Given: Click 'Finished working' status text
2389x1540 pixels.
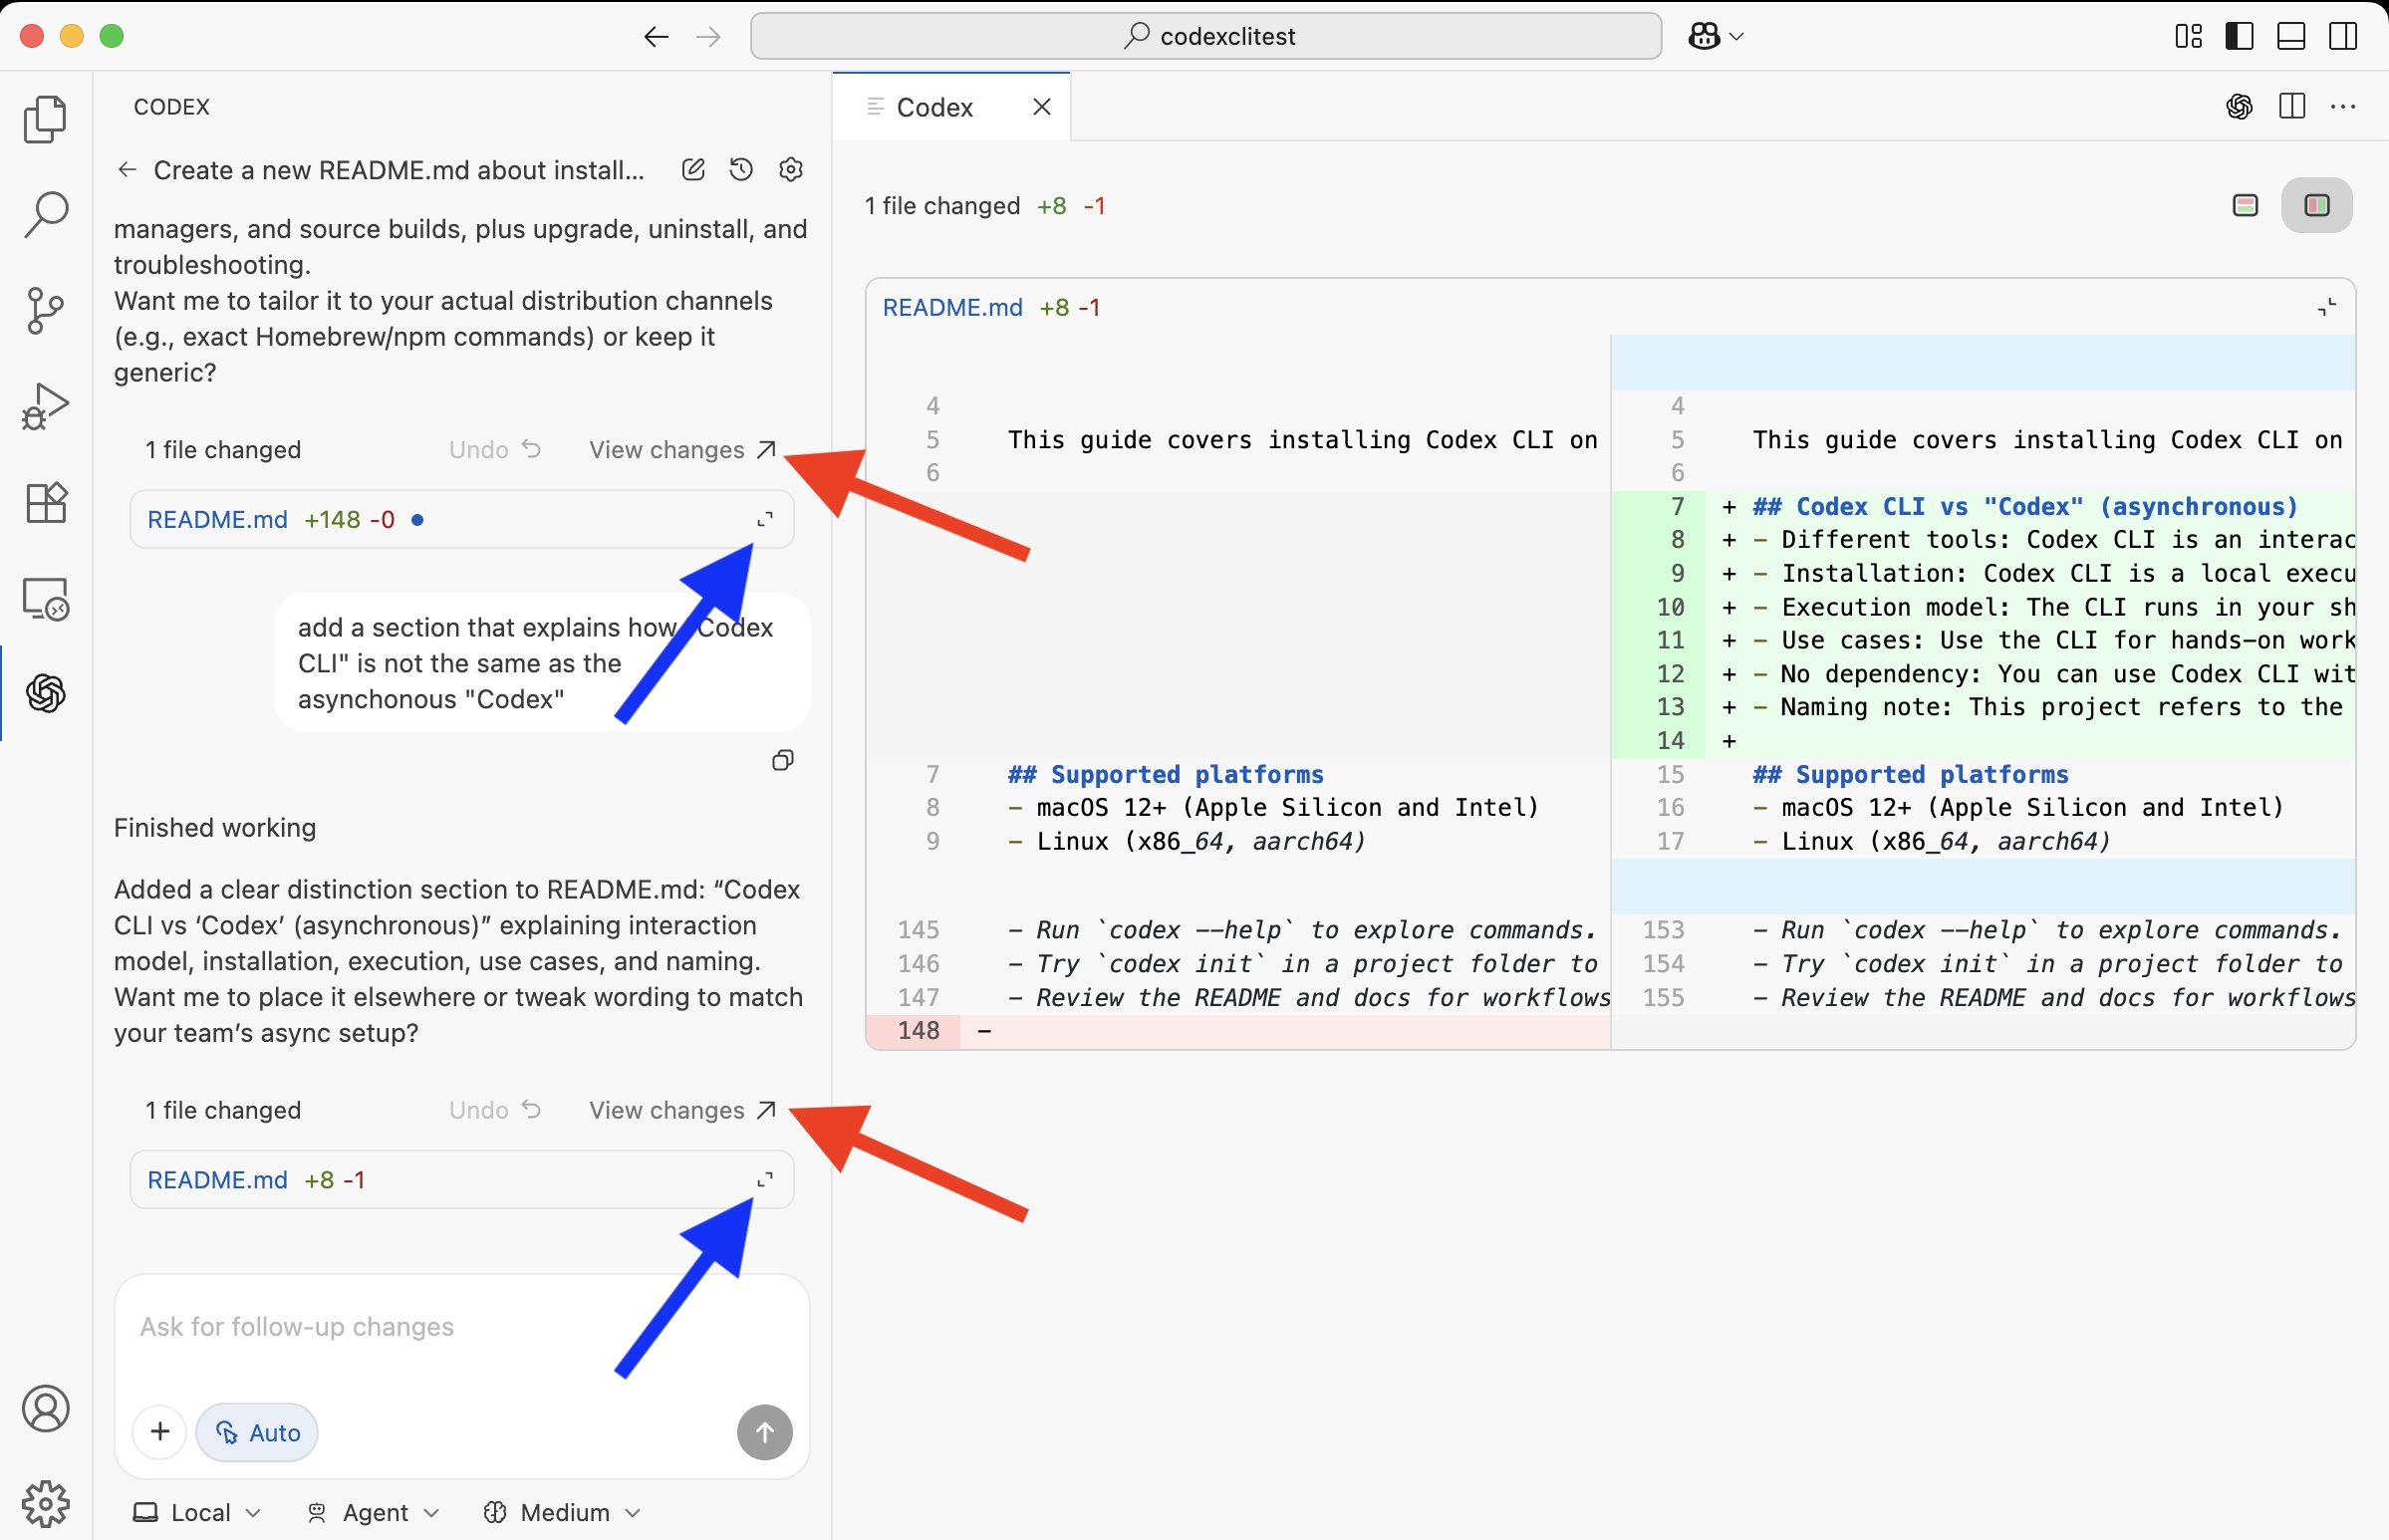Looking at the screenshot, I should [x=215, y=828].
